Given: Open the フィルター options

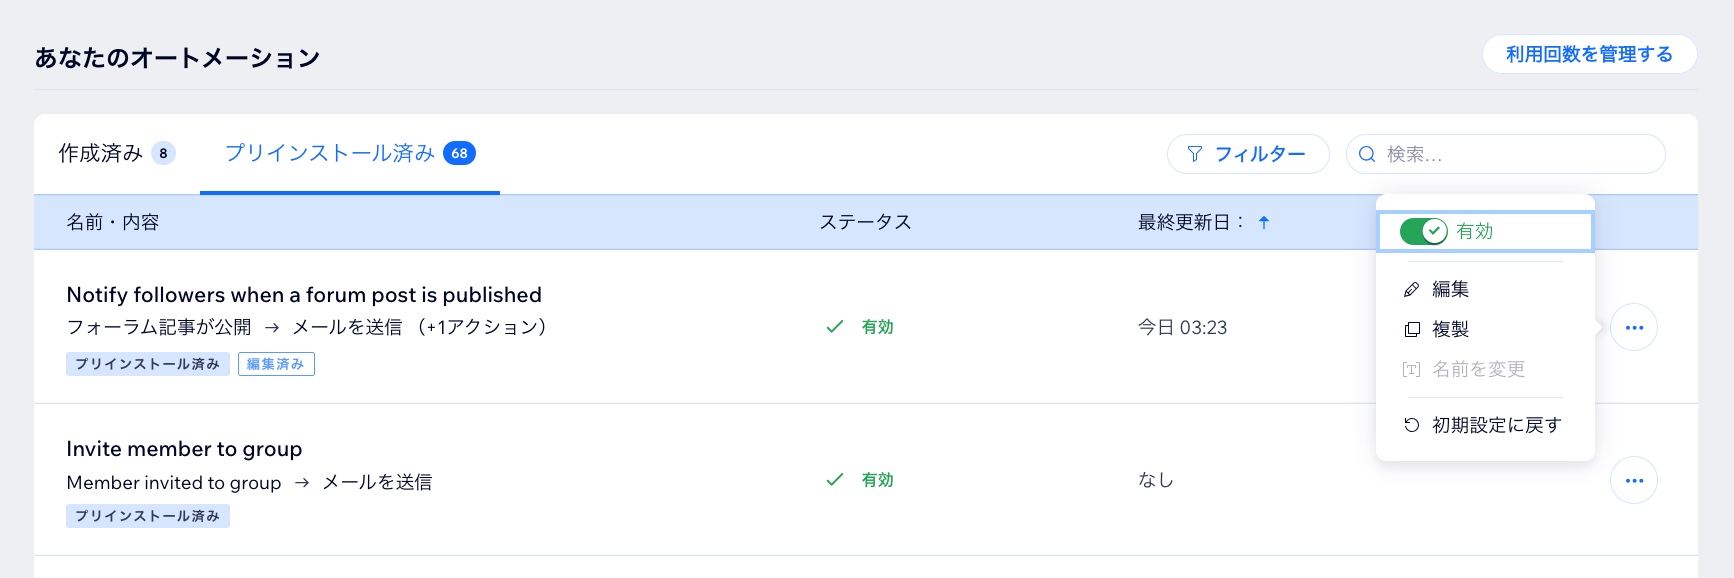Looking at the screenshot, I should [x=1248, y=154].
